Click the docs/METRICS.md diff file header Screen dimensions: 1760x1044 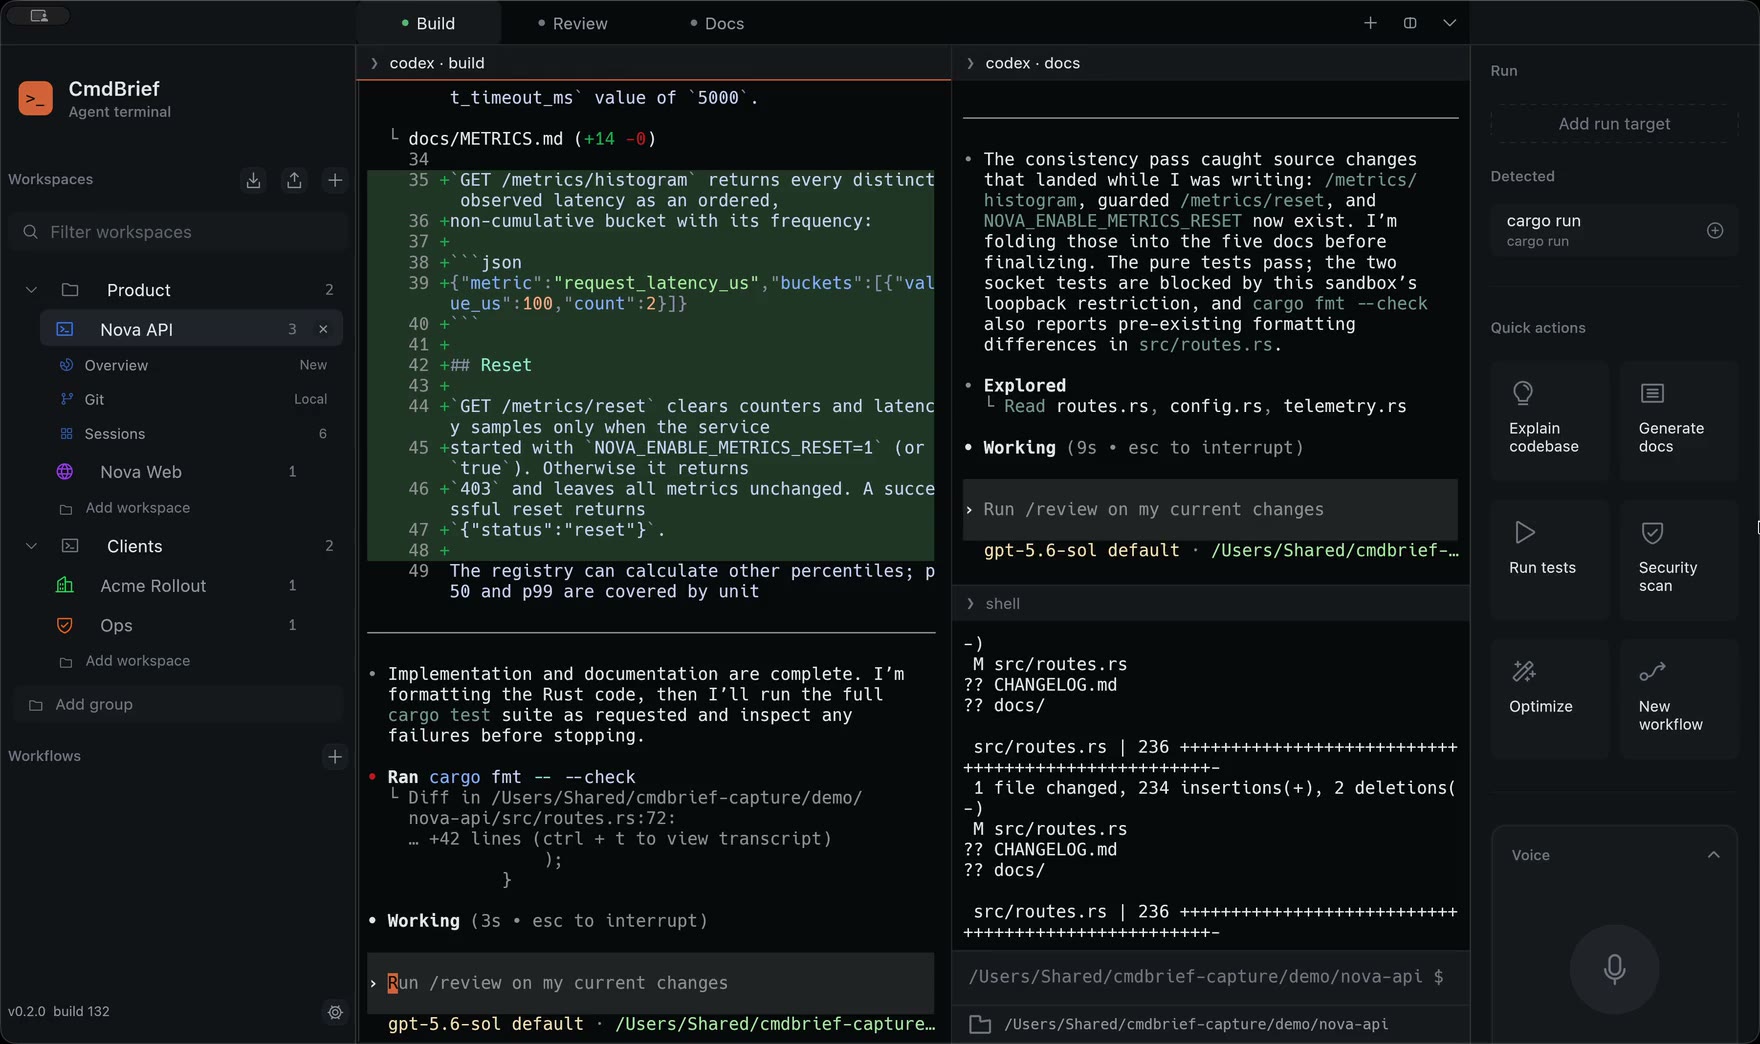(532, 139)
